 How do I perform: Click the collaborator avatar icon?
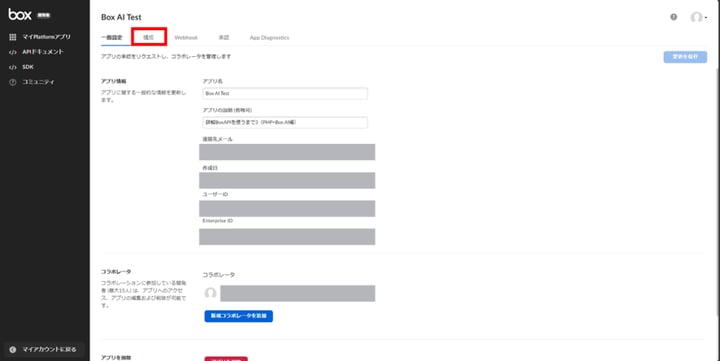point(210,293)
